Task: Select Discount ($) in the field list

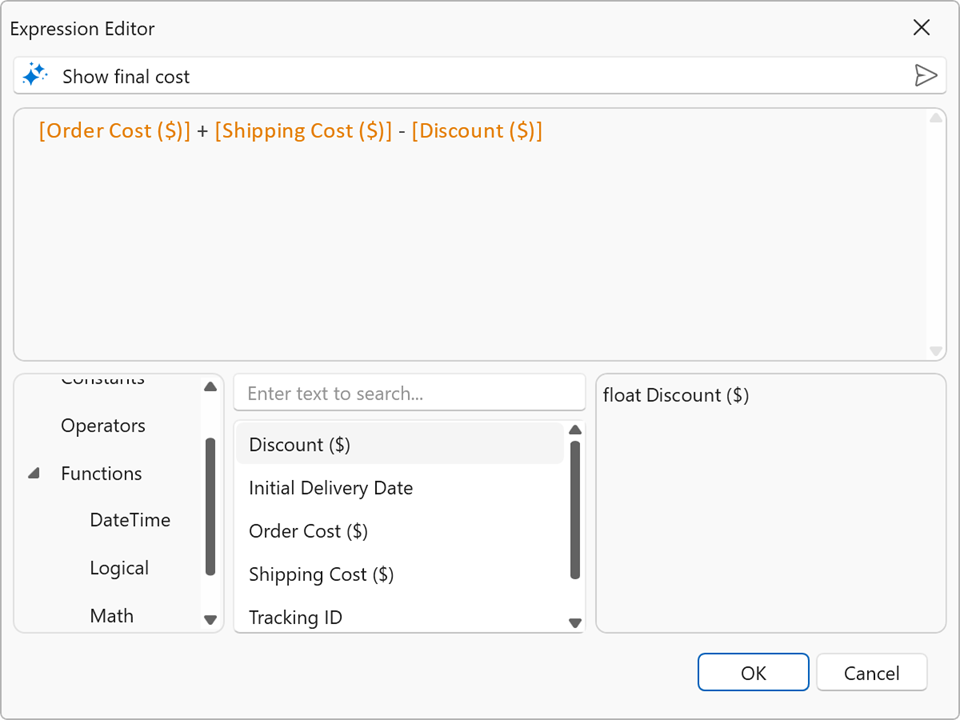Action: (x=400, y=444)
